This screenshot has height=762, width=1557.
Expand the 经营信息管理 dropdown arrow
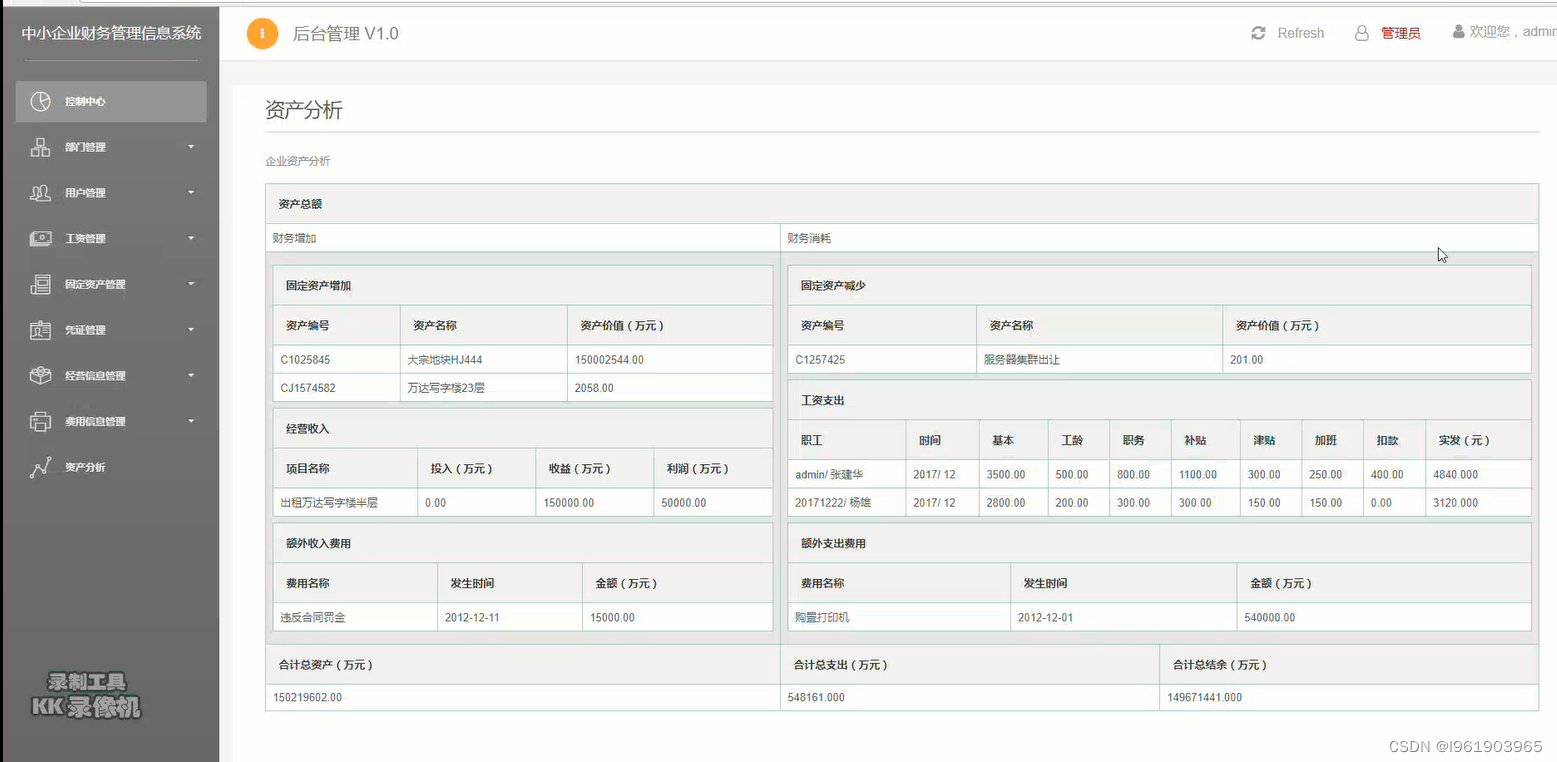pos(191,376)
